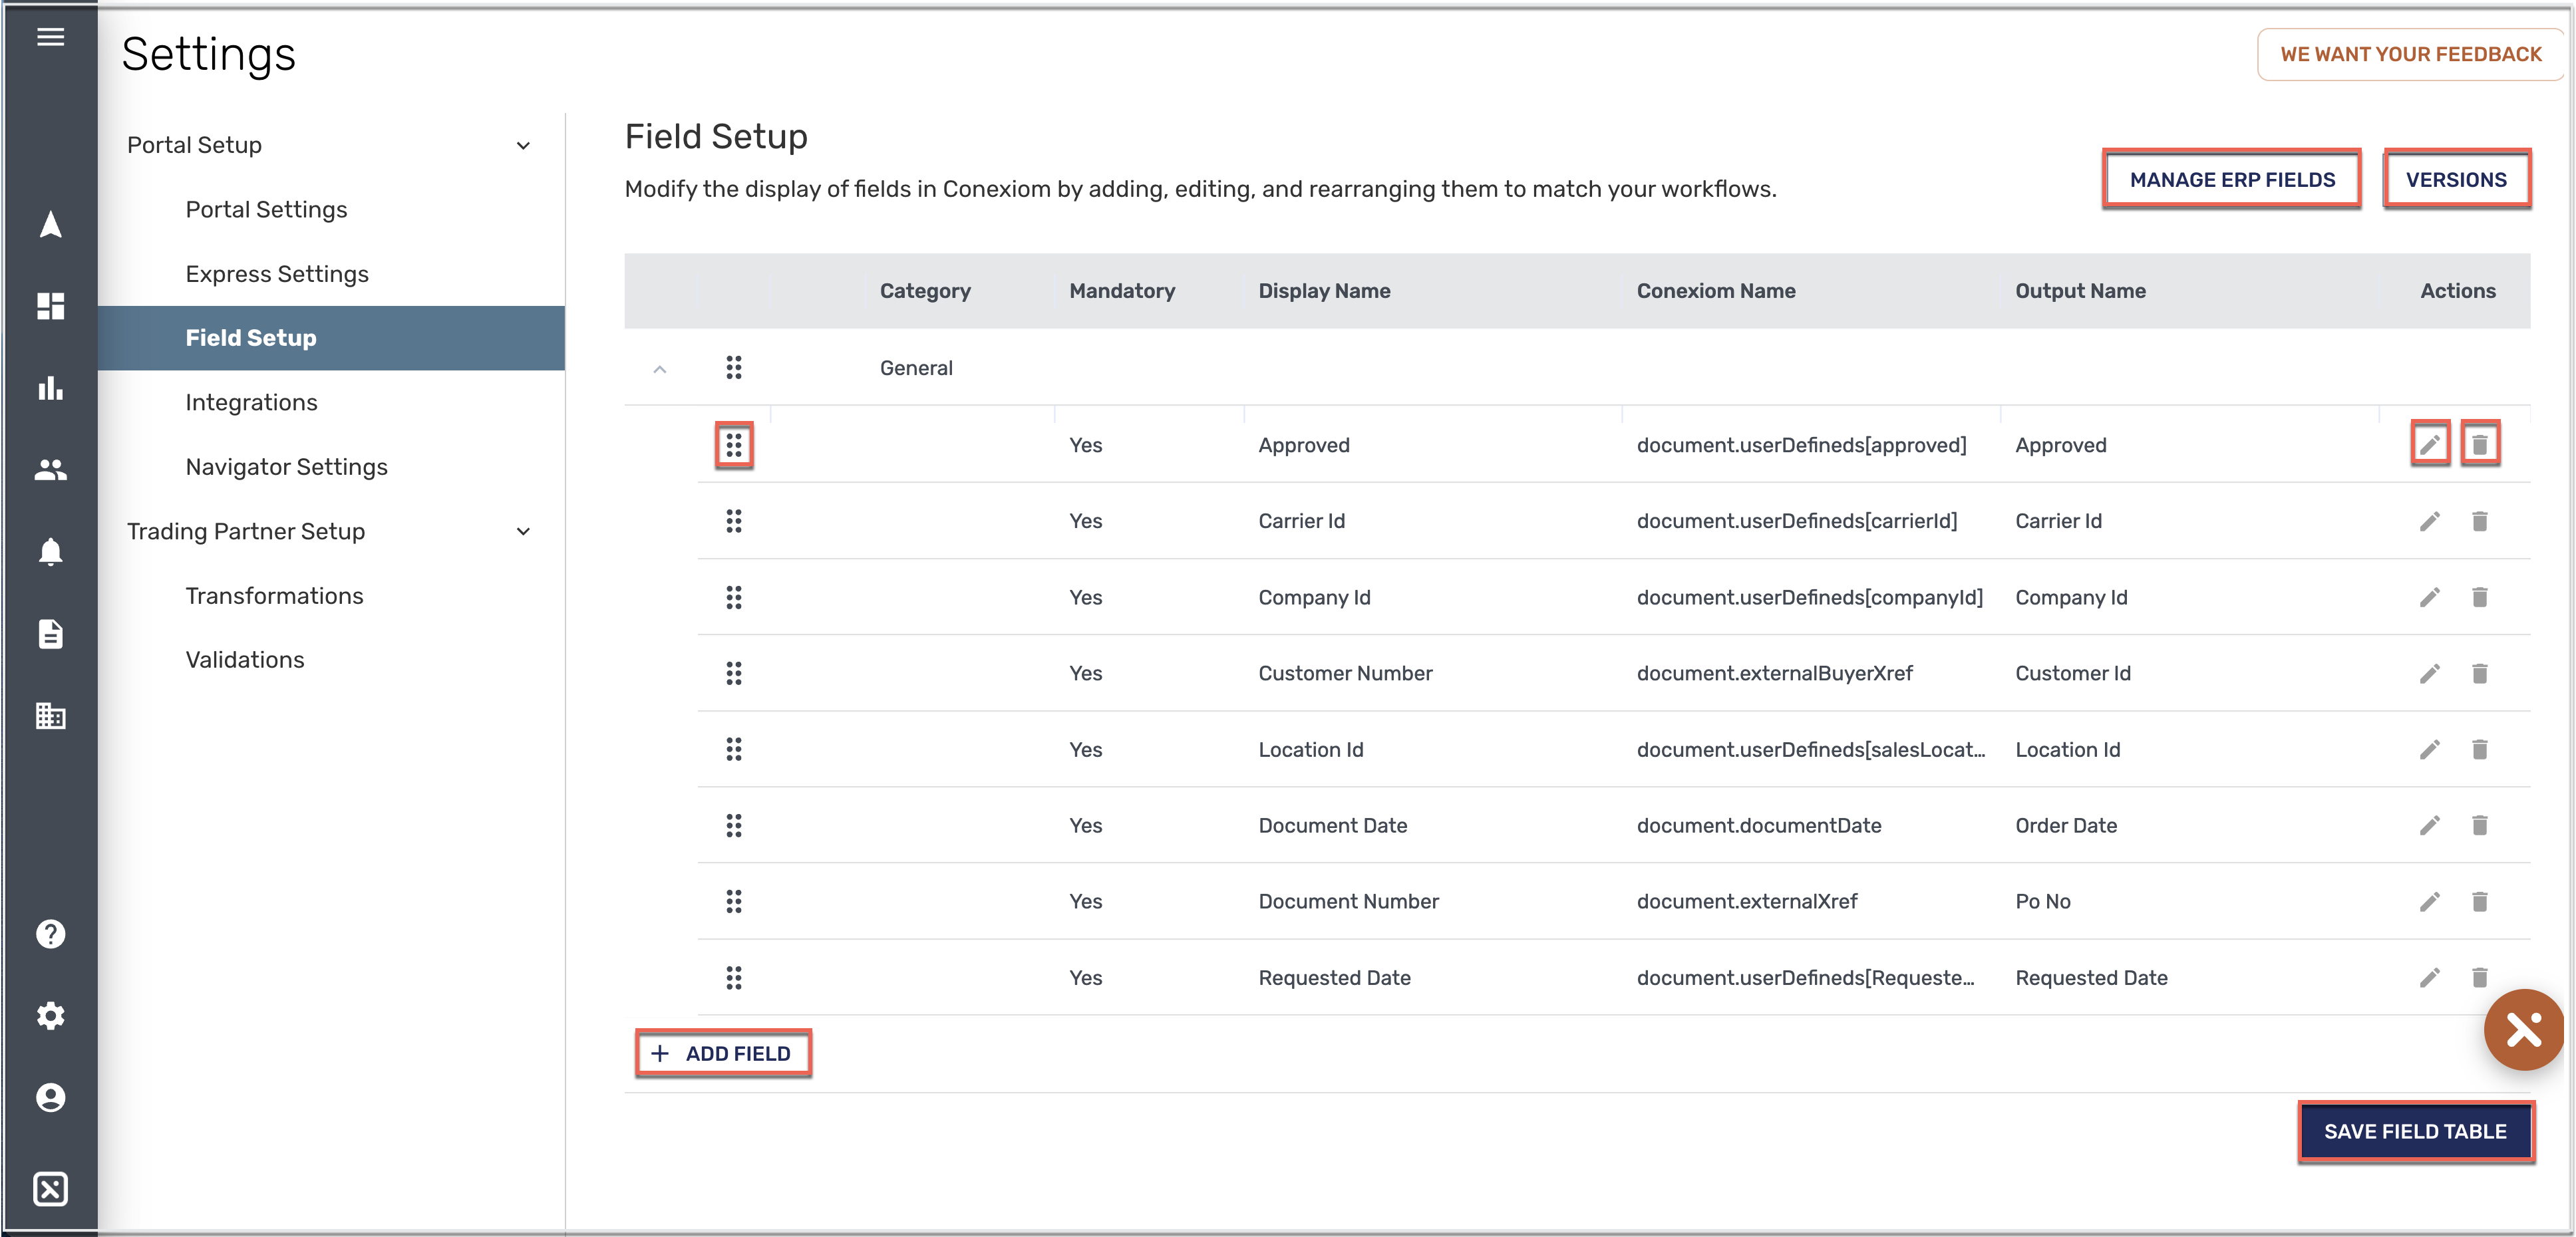Screen dimensions: 2576x1237
Task: Open the user profile icon
Action: pyautogui.click(x=50, y=1097)
